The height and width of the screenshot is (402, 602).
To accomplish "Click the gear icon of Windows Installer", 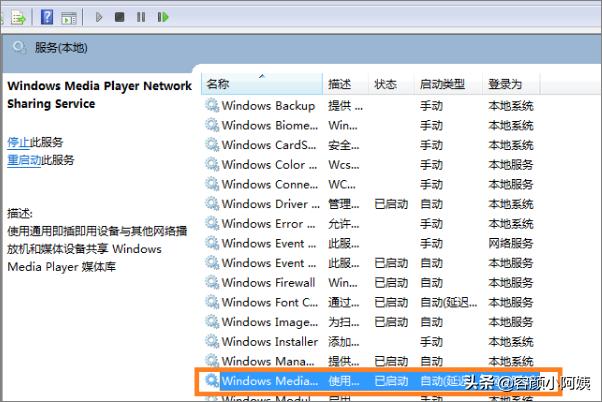I will click(x=212, y=341).
